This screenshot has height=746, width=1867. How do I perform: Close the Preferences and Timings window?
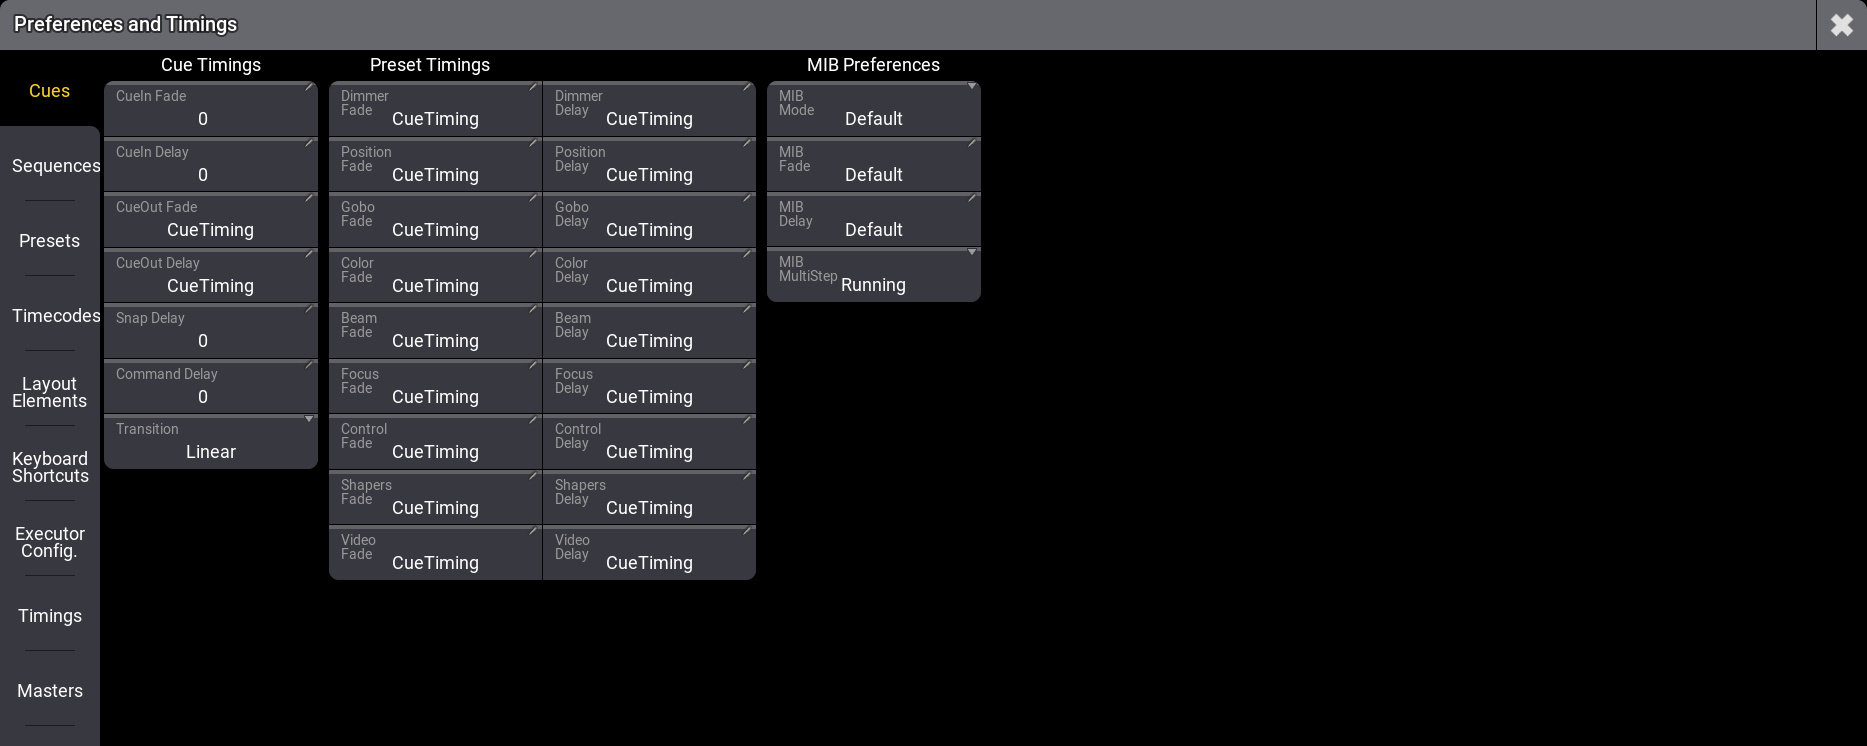click(1841, 25)
